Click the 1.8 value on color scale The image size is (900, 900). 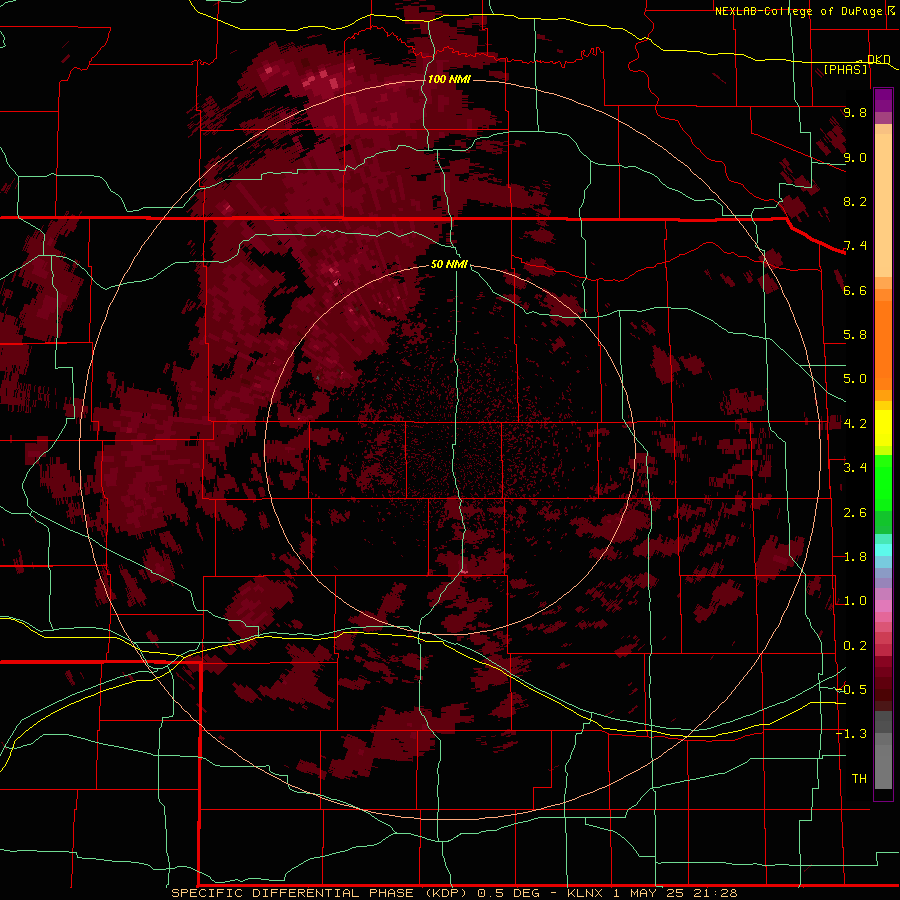click(855, 557)
